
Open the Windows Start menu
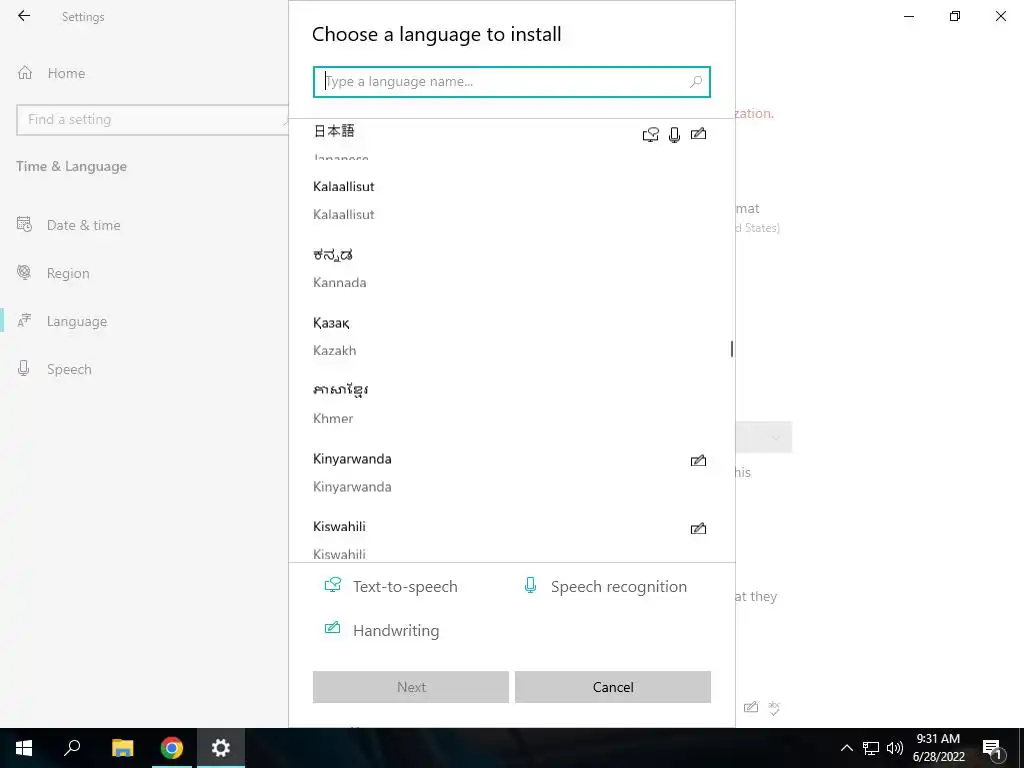[24, 748]
